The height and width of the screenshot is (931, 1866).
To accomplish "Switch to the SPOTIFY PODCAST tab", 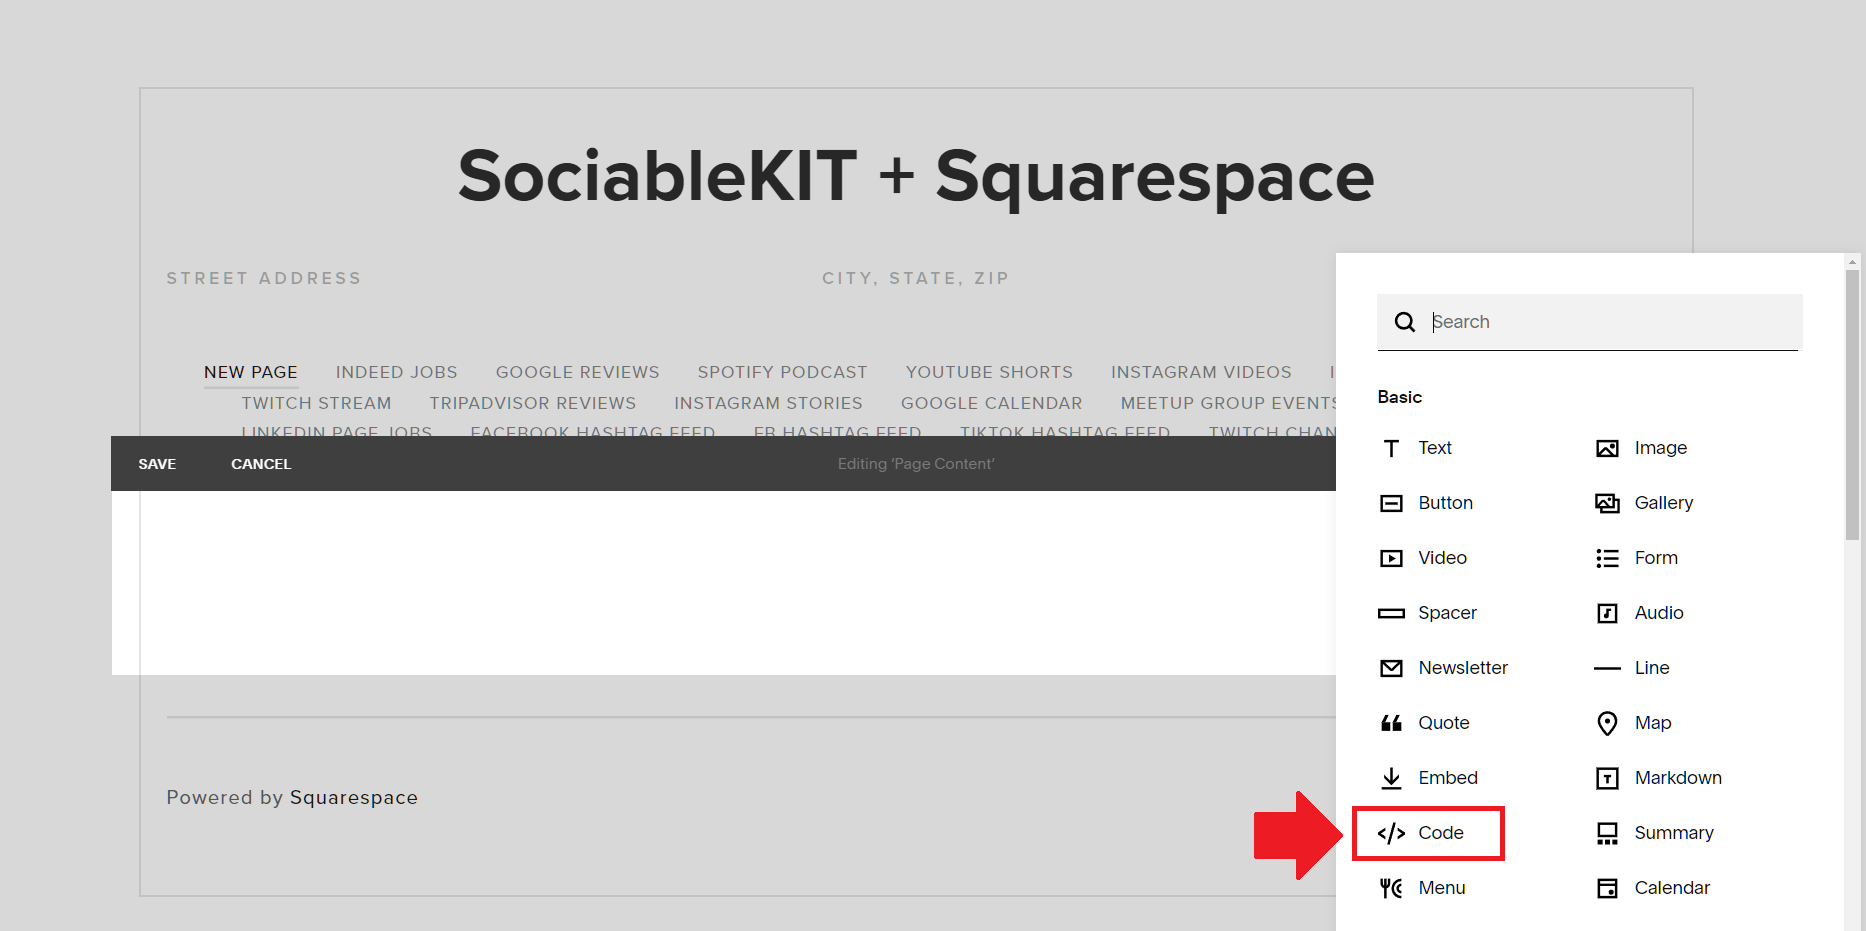I will [x=782, y=371].
